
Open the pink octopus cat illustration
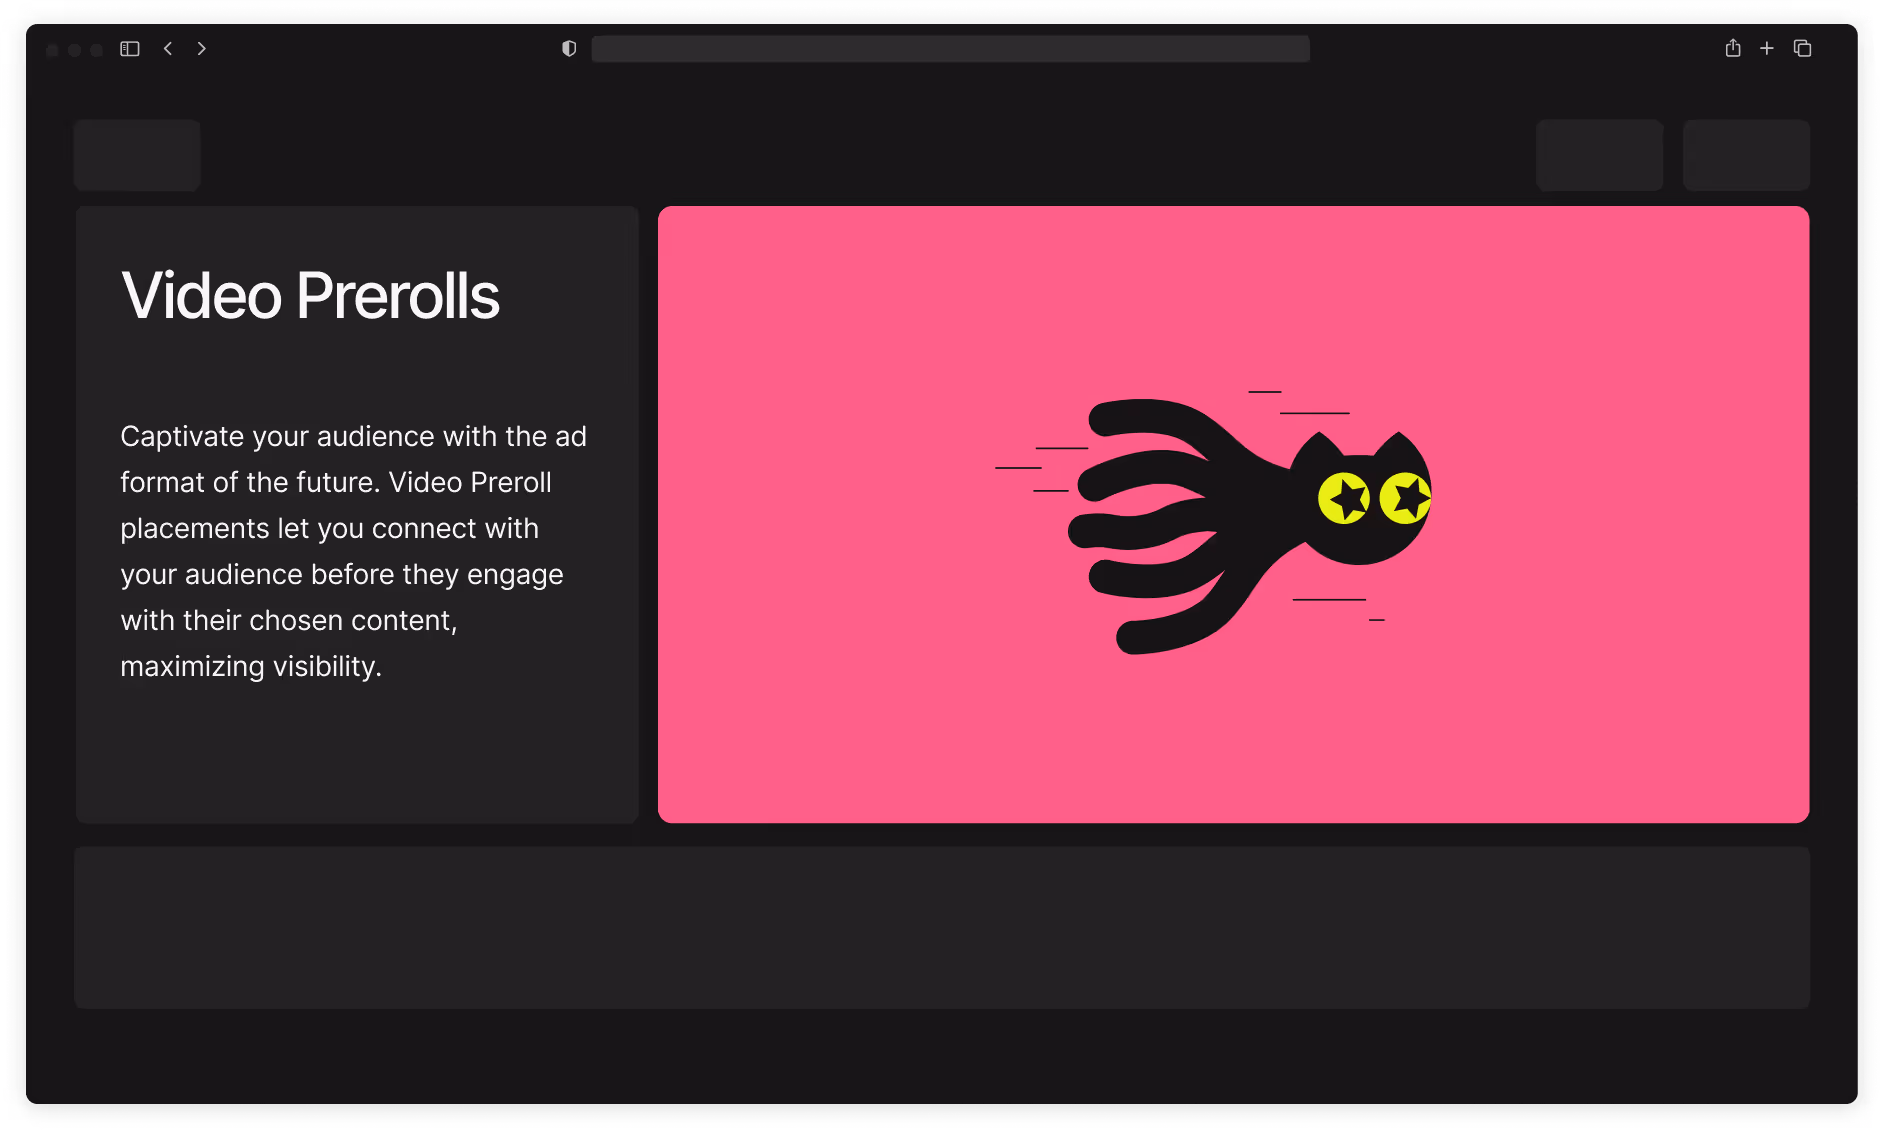1233,515
